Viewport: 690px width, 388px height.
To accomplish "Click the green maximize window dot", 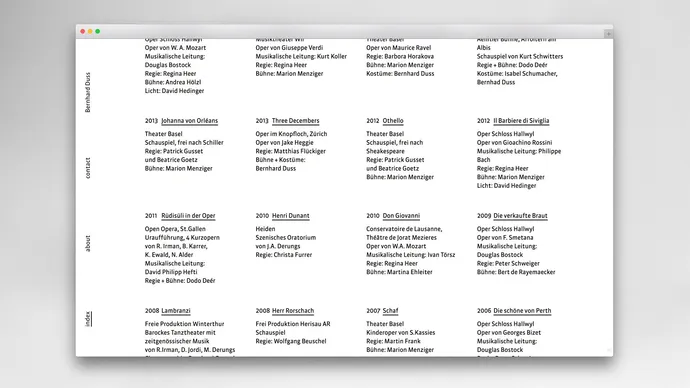I will (98, 31).
